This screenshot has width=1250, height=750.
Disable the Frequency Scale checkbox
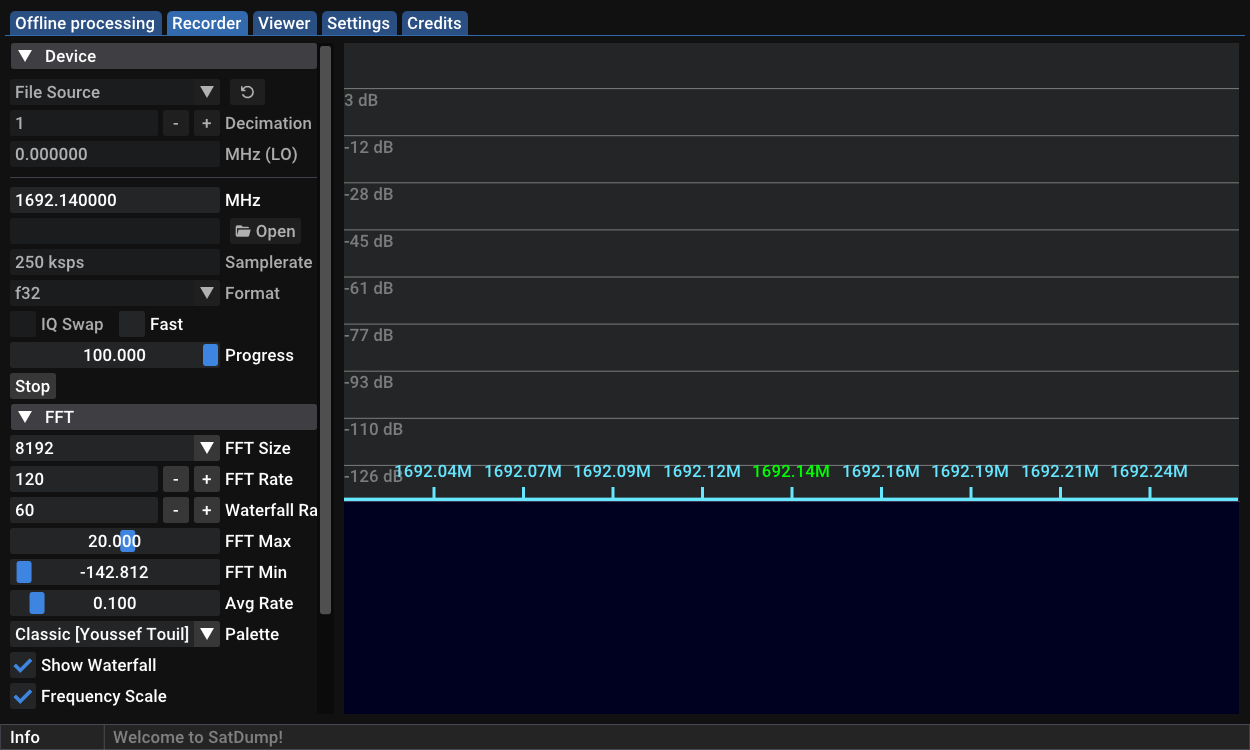tap(23, 696)
